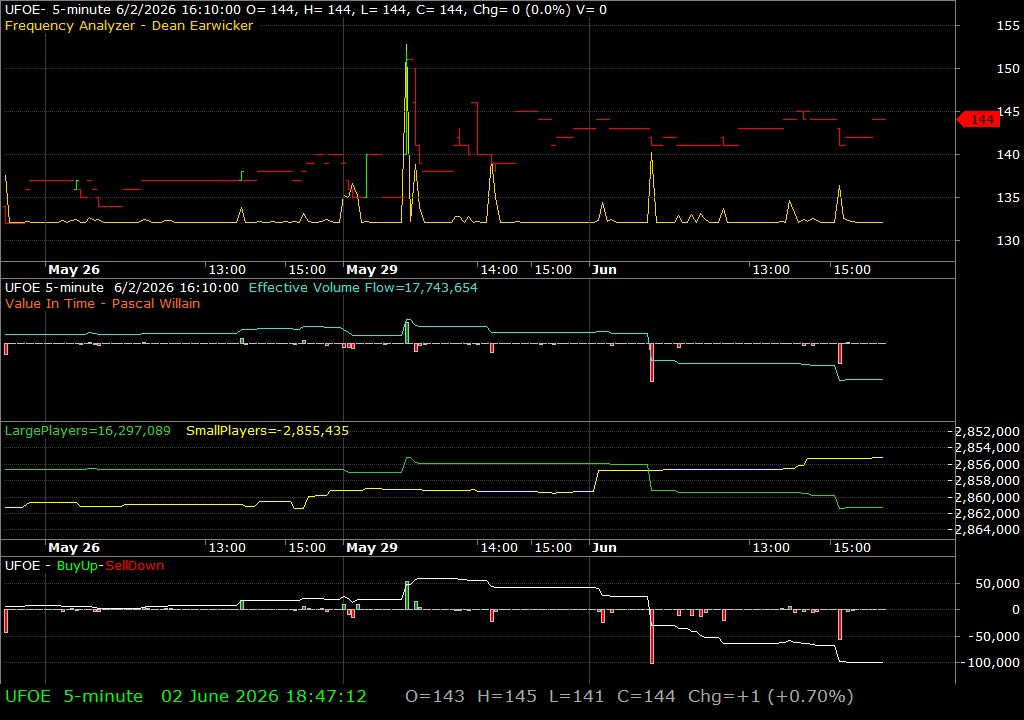1024x720 pixels.
Task: Click the 'Jun' date label on upper axis
Action: (x=604, y=270)
